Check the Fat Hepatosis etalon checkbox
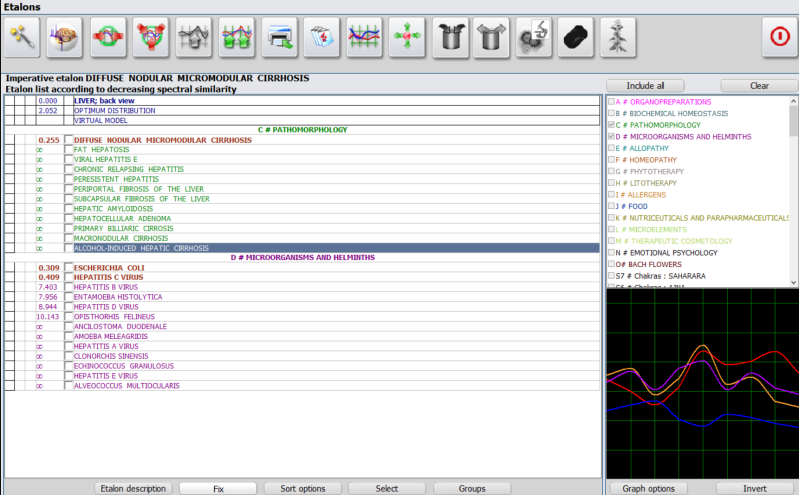This screenshot has width=799, height=495. click(x=68, y=150)
